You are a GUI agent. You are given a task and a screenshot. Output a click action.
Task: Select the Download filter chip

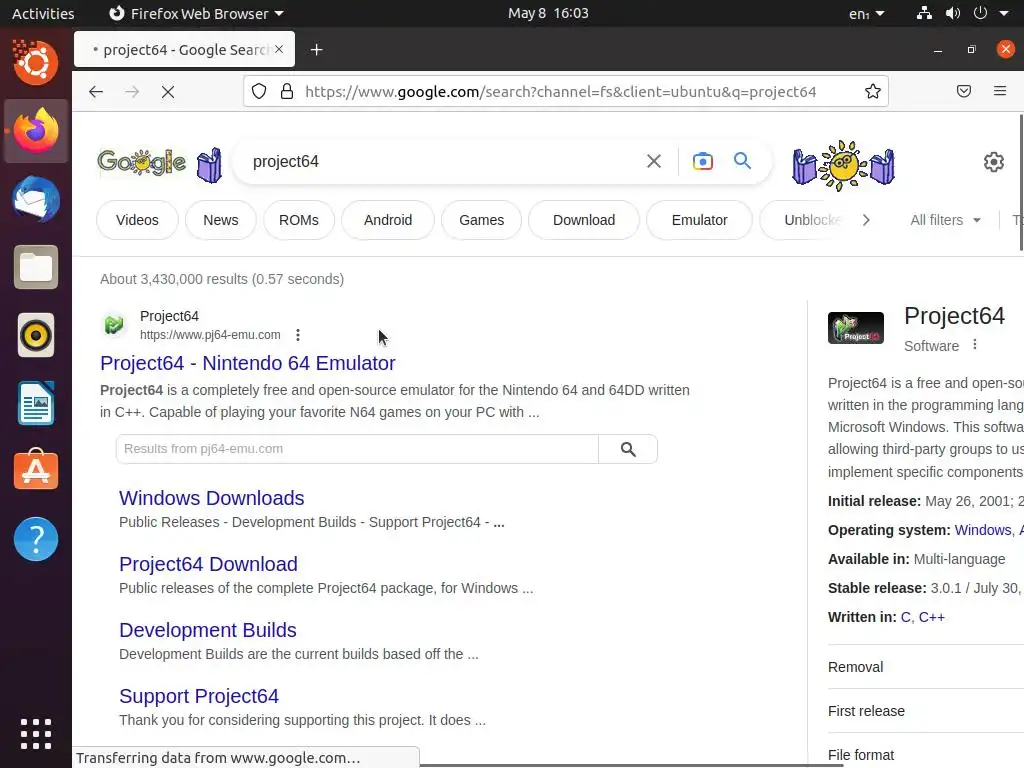point(584,220)
